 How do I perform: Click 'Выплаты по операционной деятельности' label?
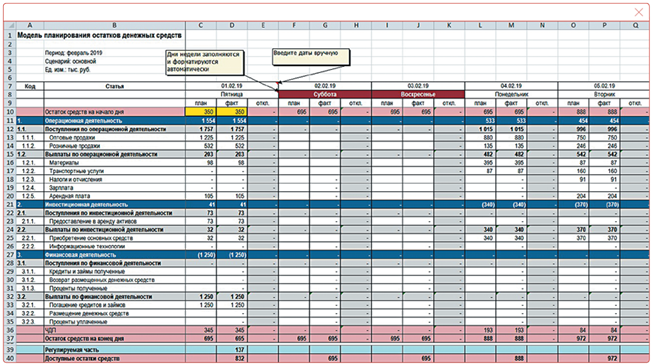coord(101,154)
